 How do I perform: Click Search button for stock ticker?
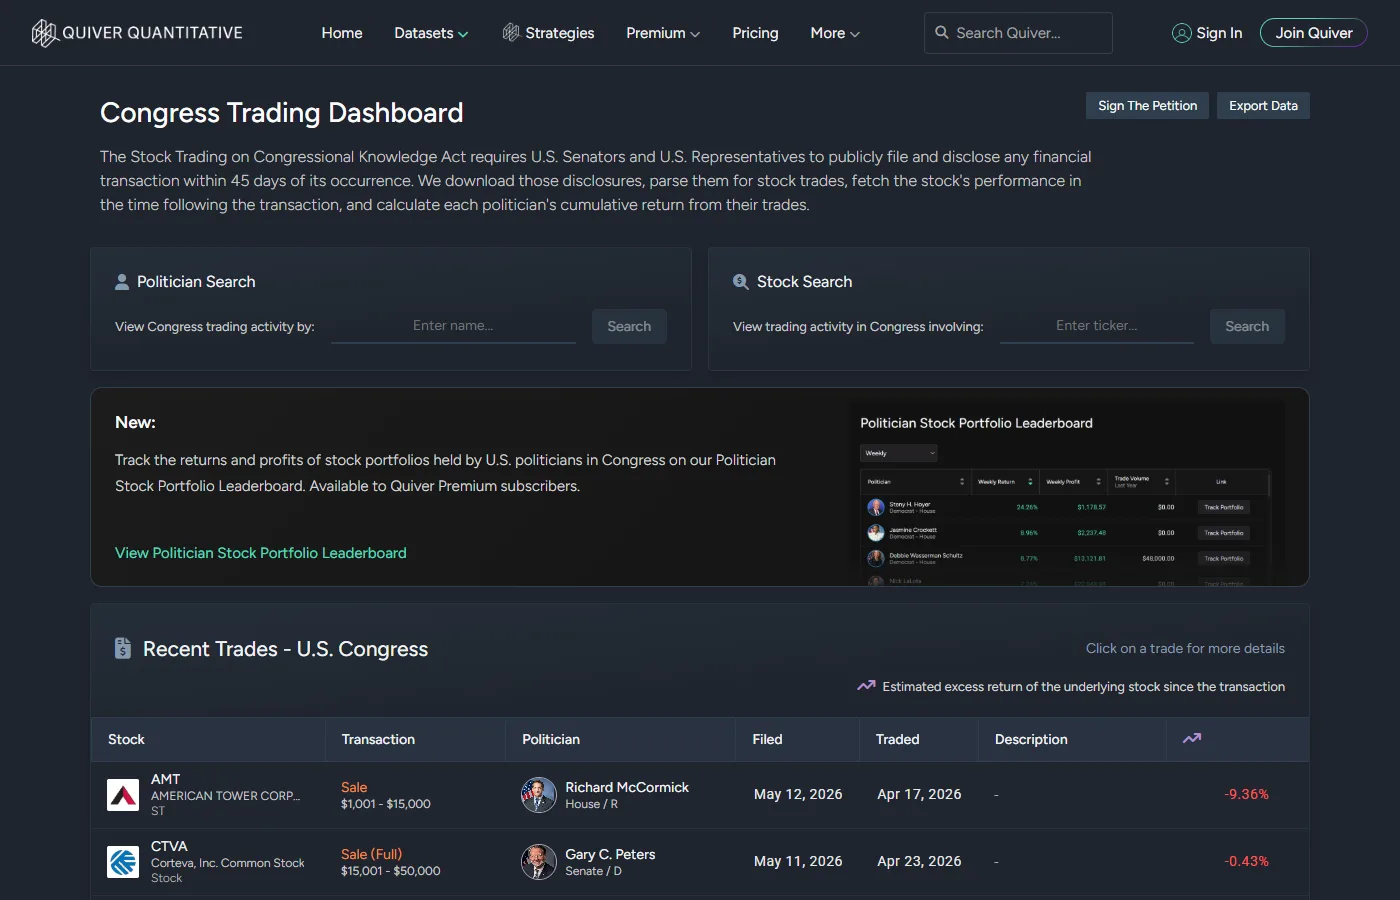pyautogui.click(x=1247, y=326)
